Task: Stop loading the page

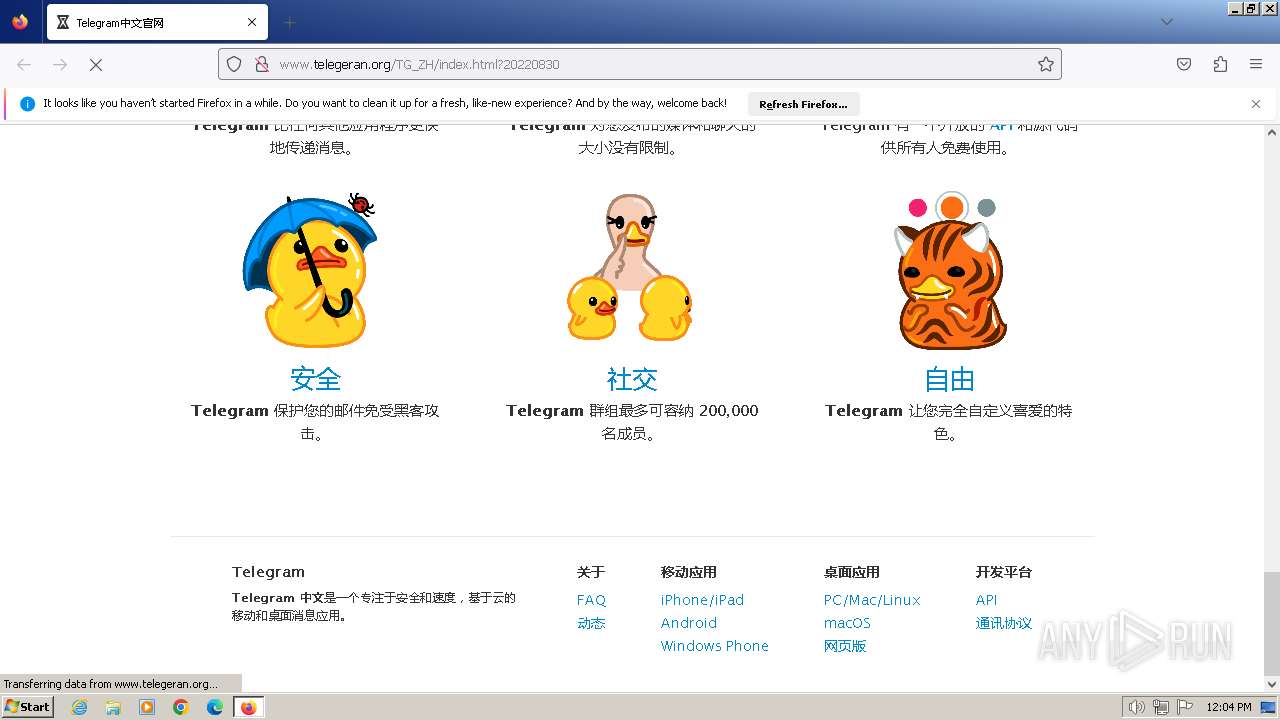Action: click(x=96, y=64)
